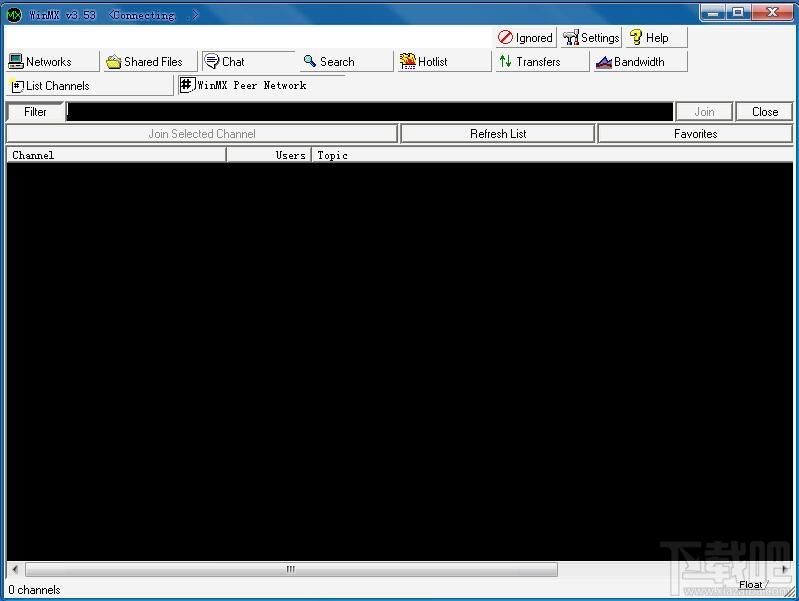The height and width of the screenshot is (601, 799).
Task: Sort by the Topic column header
Action: (x=552, y=155)
